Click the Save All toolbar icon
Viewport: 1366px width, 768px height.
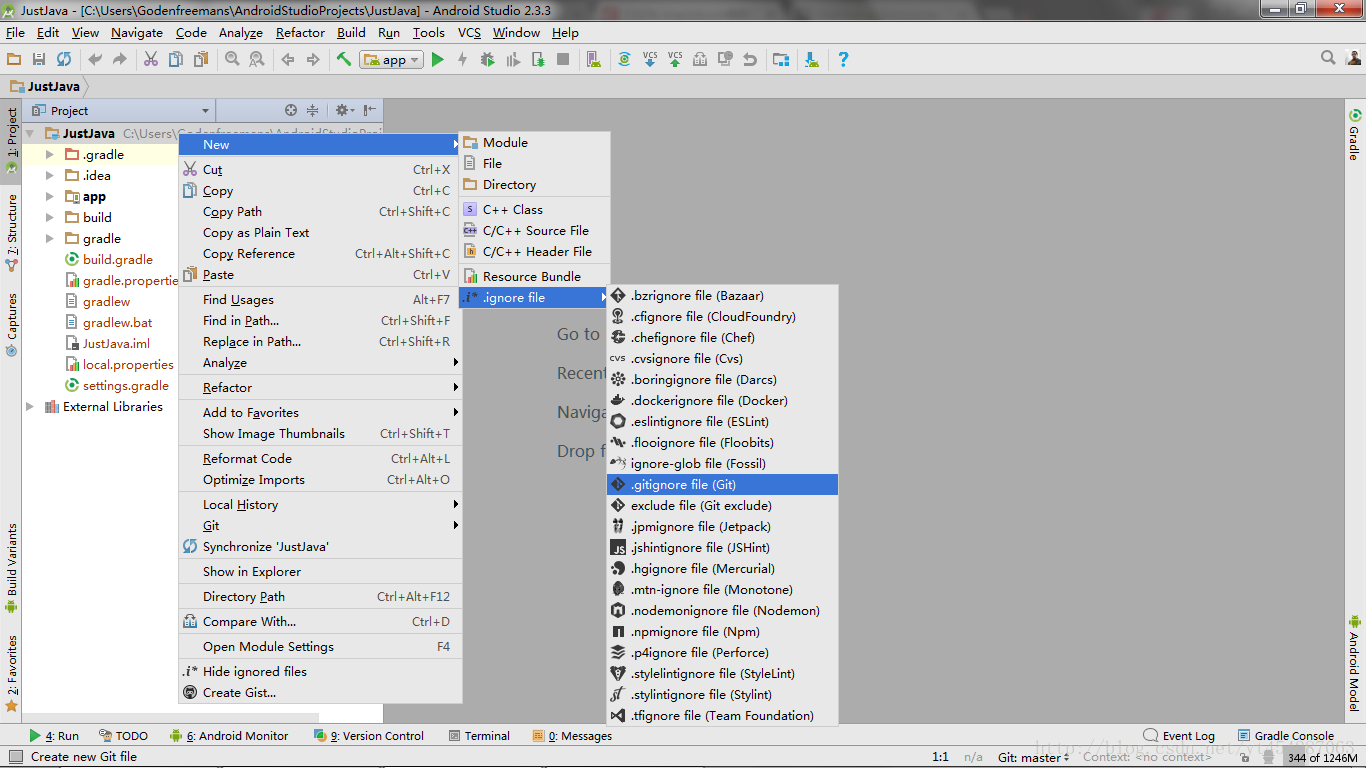tap(39, 60)
